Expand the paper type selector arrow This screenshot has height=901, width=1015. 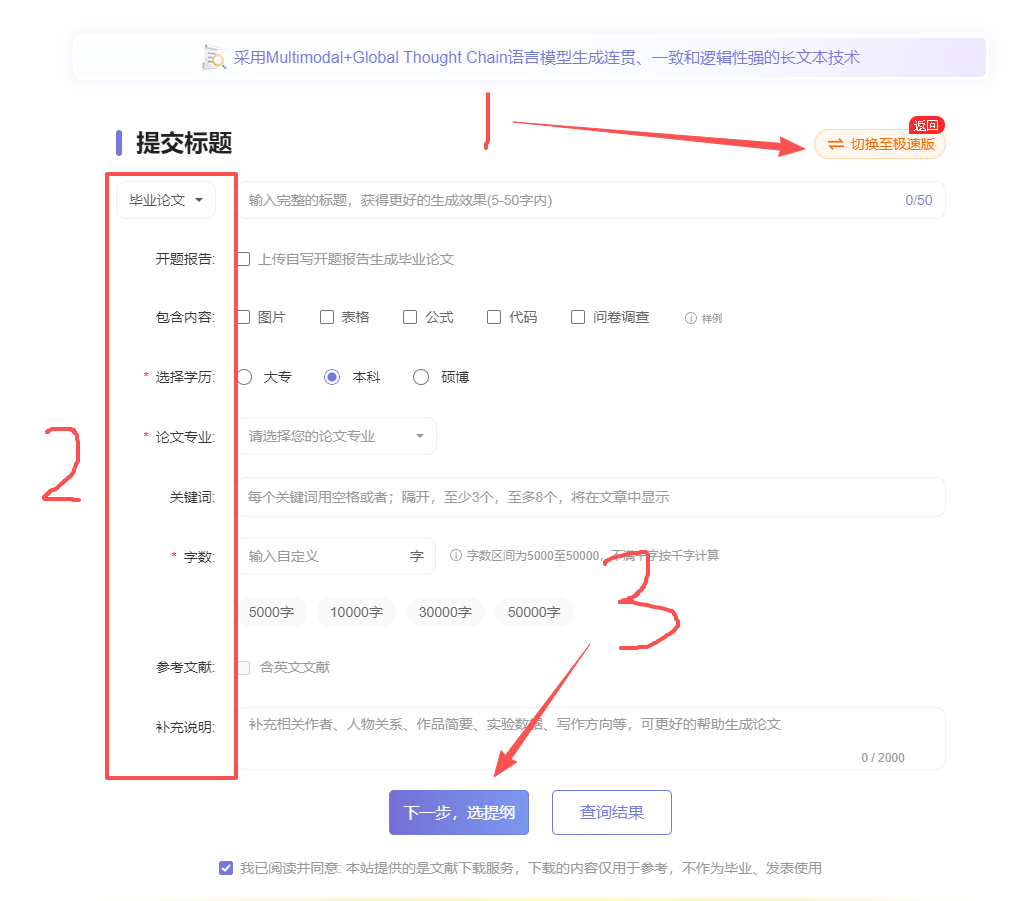pyautogui.click(x=200, y=200)
